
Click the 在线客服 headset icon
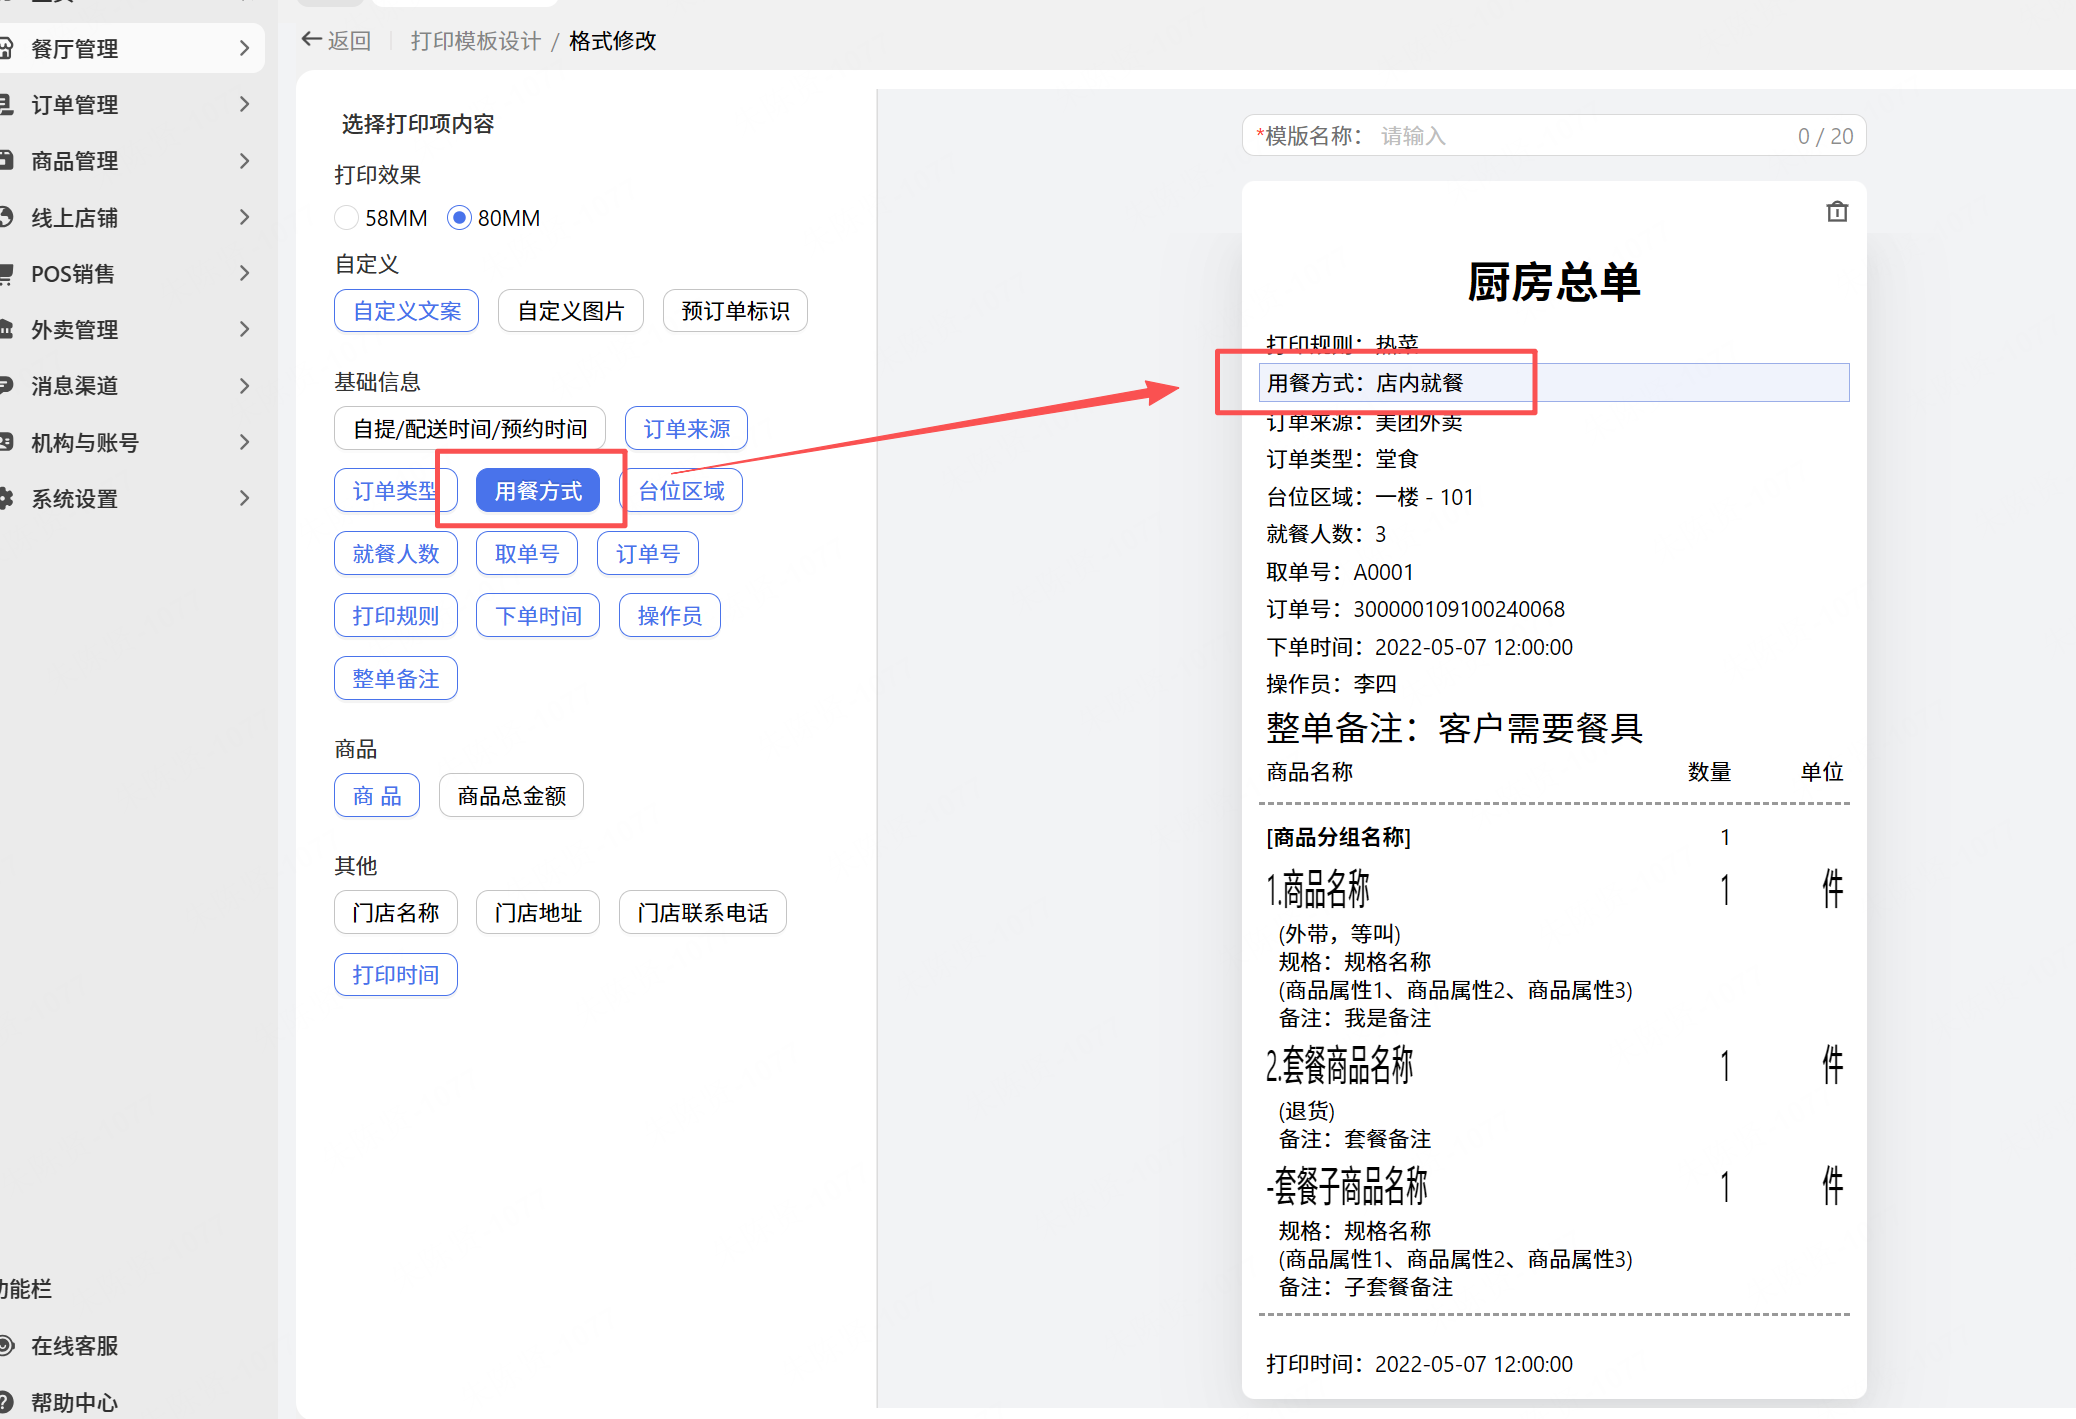coord(6,1345)
